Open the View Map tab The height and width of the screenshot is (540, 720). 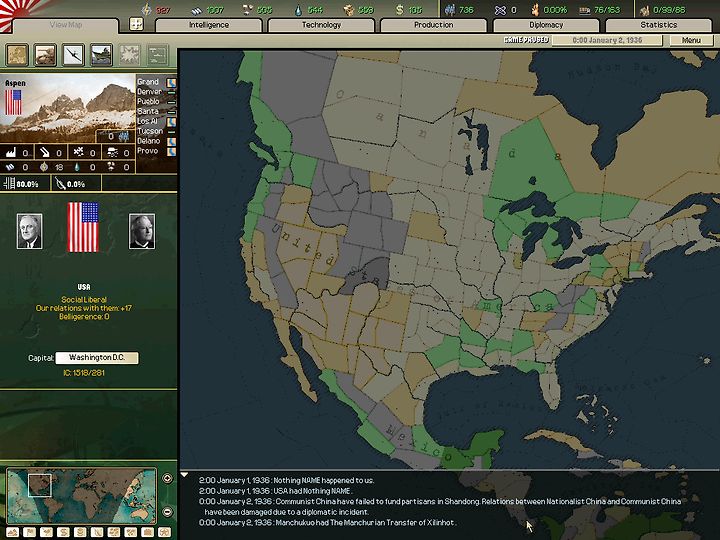point(66,25)
